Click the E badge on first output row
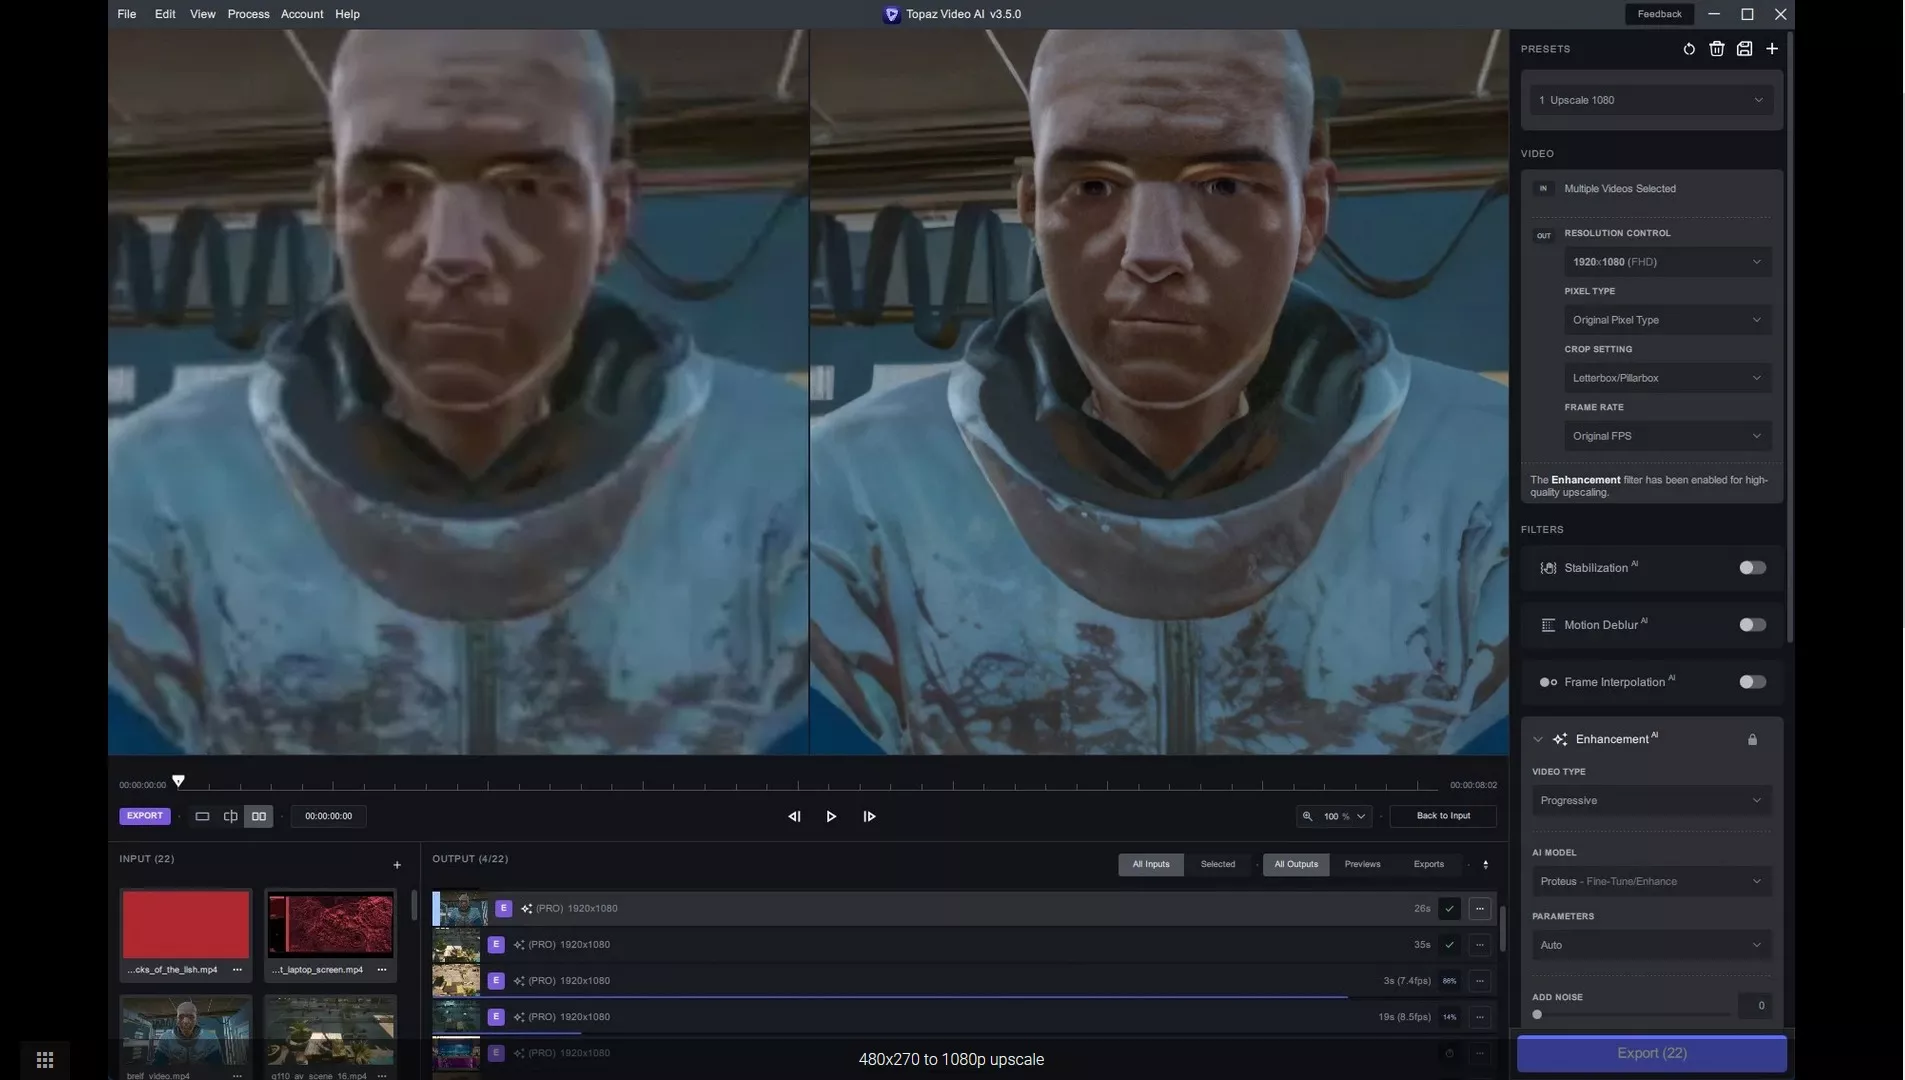The height and width of the screenshot is (1080, 1905). 504,909
